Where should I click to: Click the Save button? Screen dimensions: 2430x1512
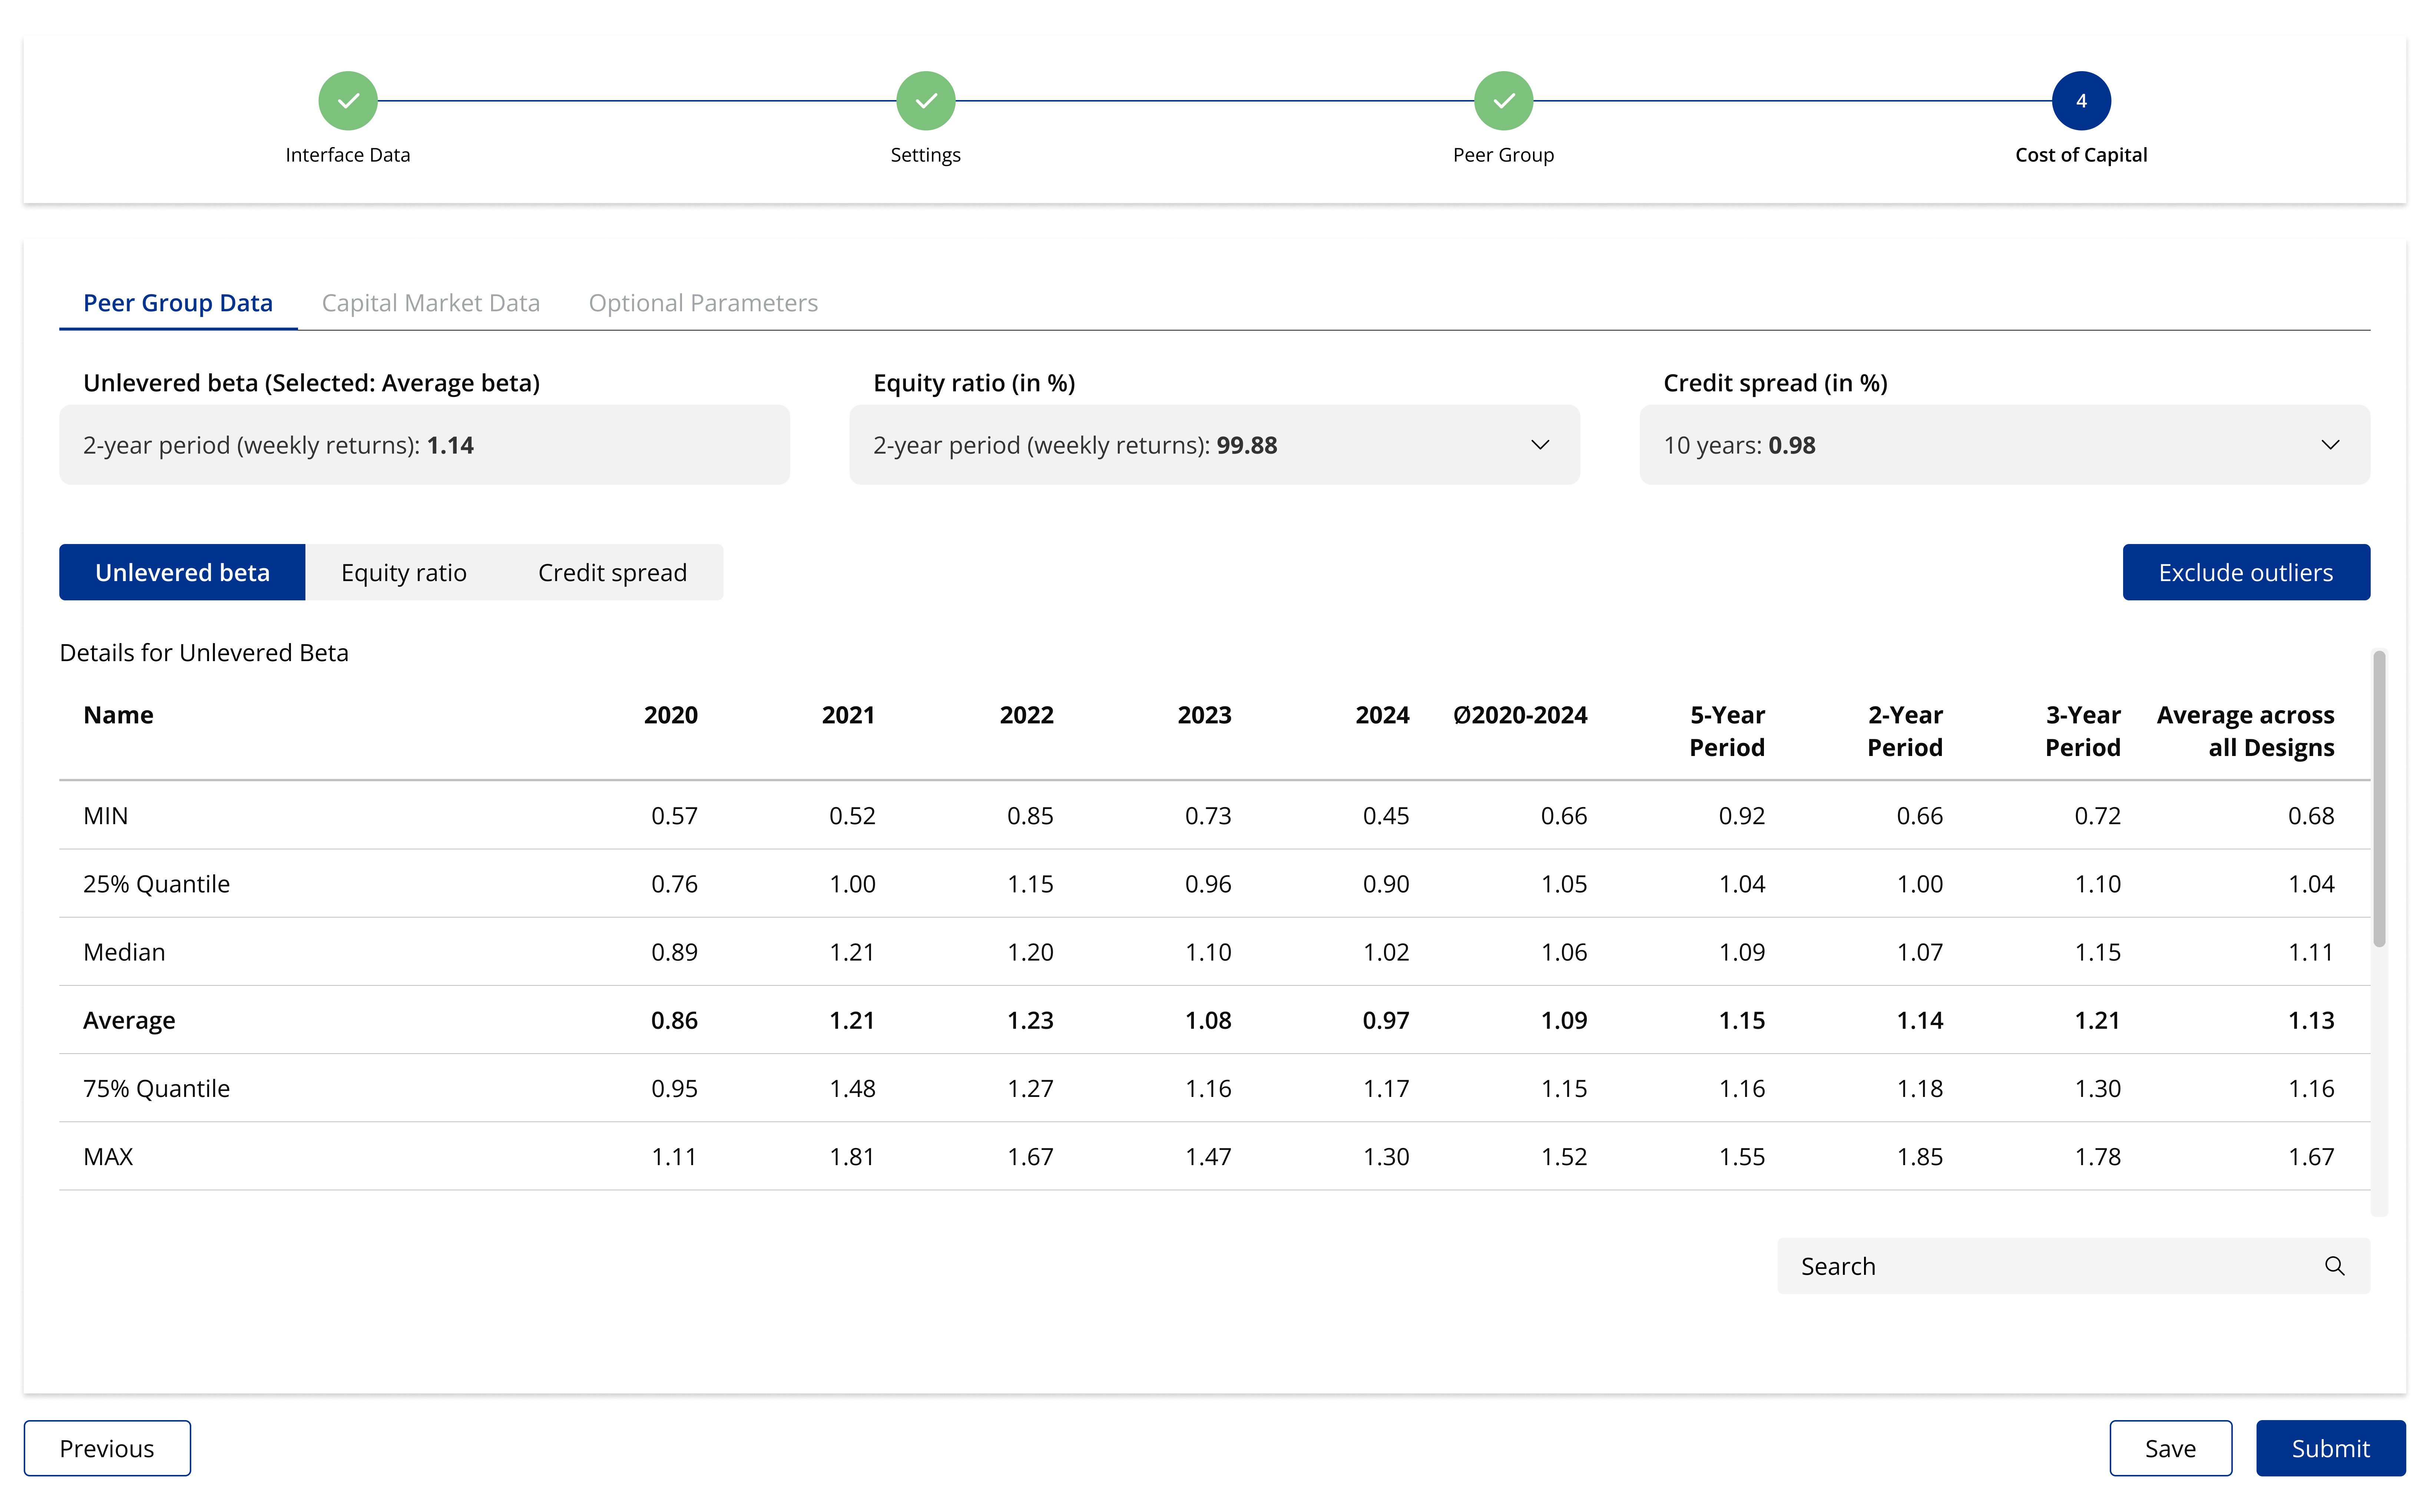tap(2170, 1448)
